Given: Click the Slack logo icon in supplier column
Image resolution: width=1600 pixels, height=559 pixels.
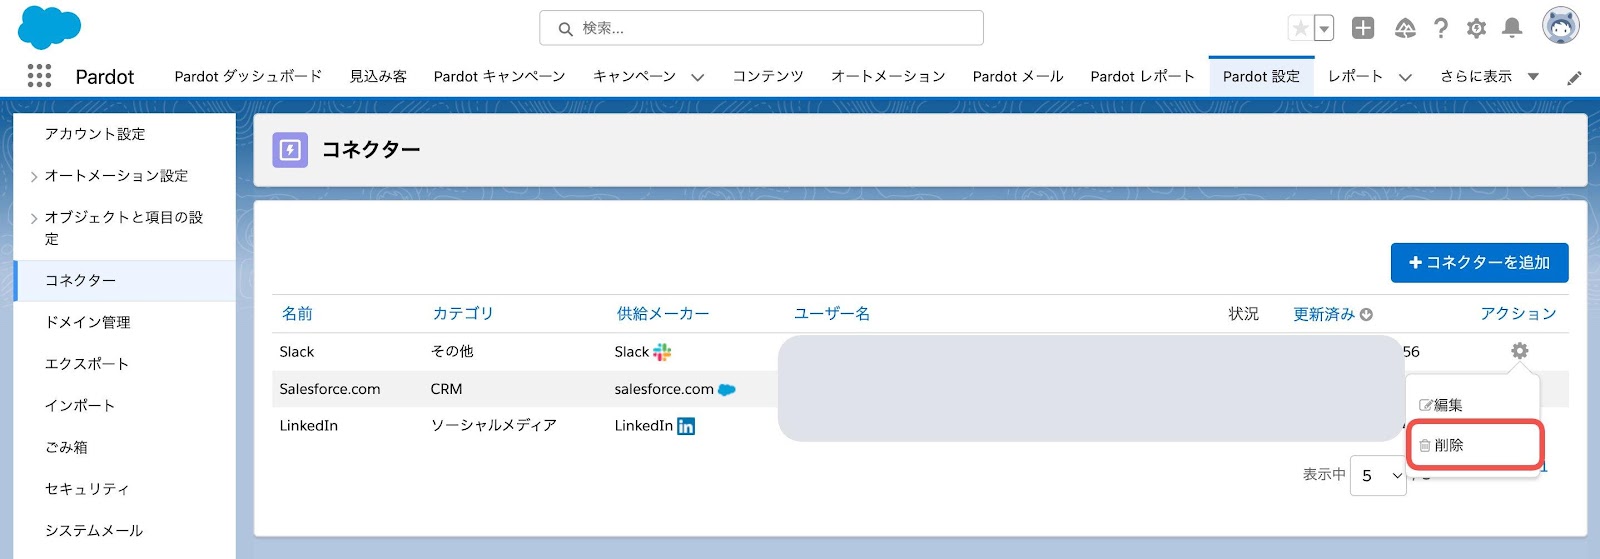Looking at the screenshot, I should [x=662, y=352].
